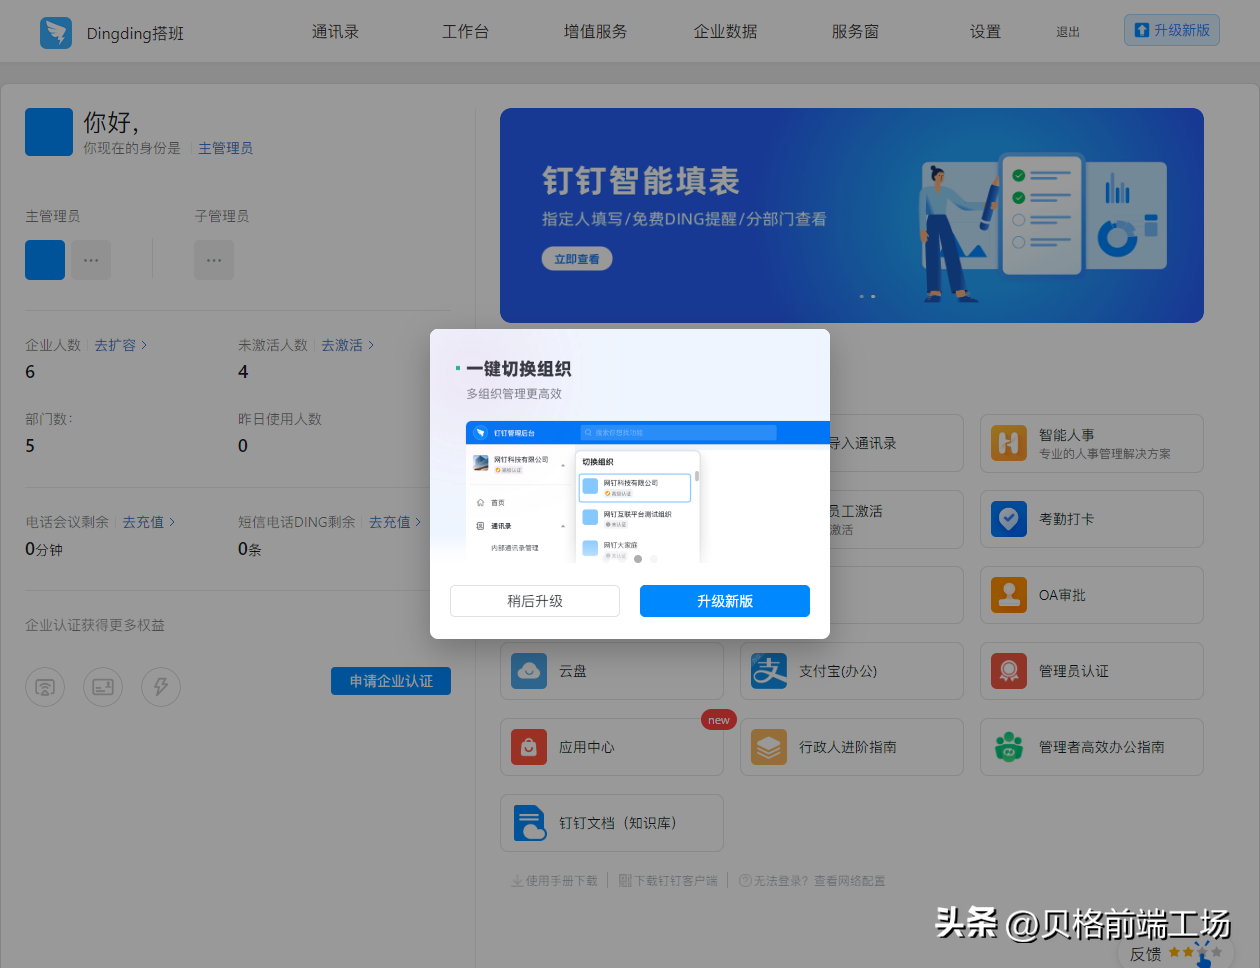This screenshot has height=968, width=1260.
Task: Open 去充值 next to 电话会议剩余
Action: point(148,522)
